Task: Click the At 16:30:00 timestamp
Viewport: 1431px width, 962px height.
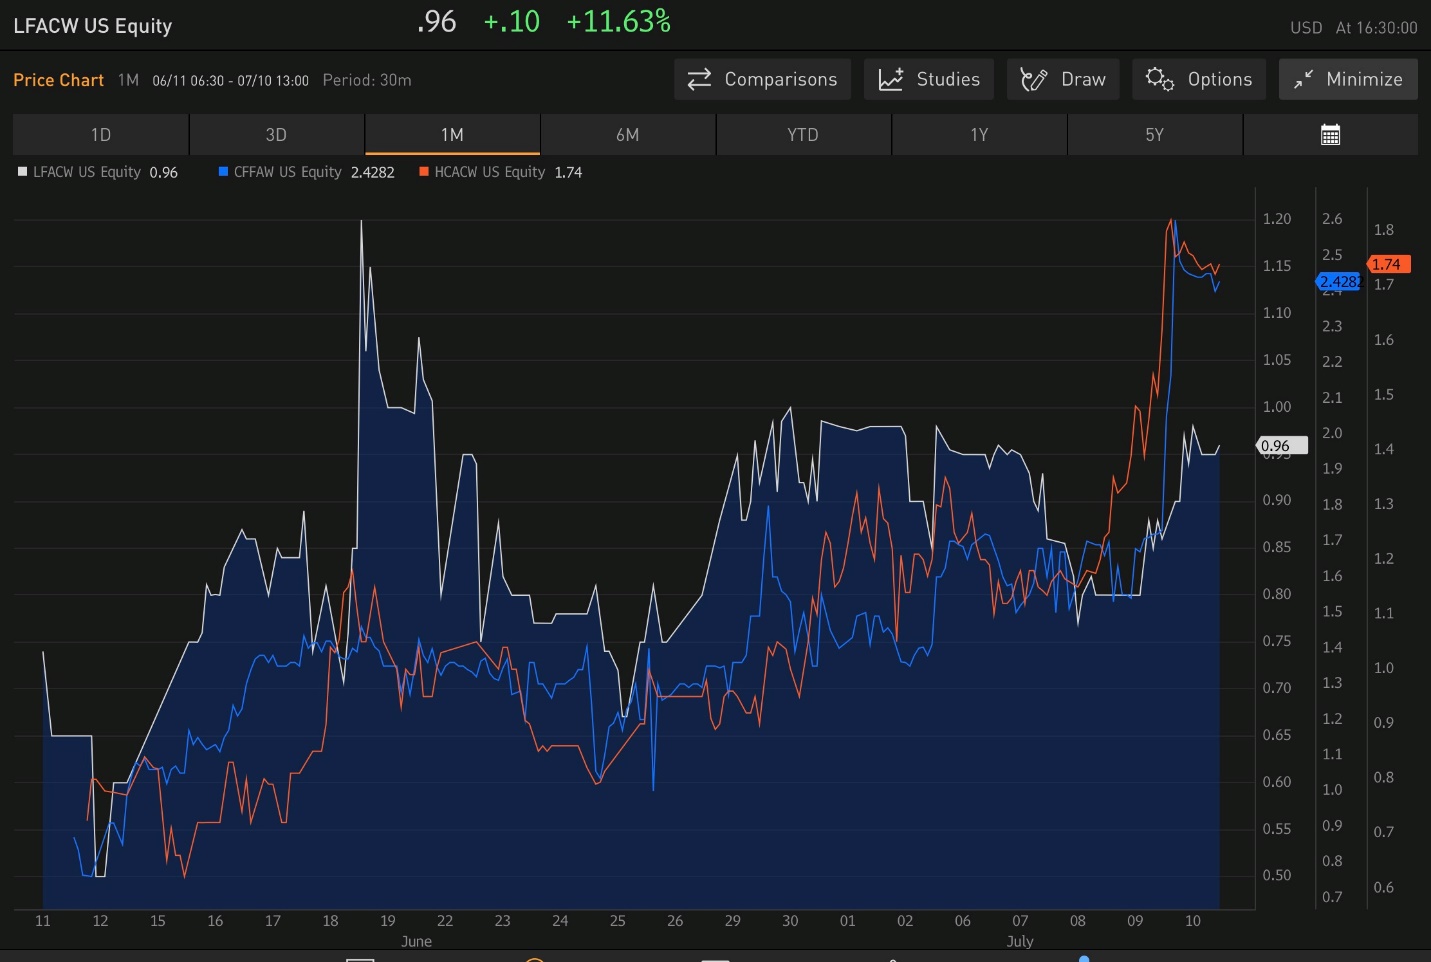Action: tap(1377, 28)
